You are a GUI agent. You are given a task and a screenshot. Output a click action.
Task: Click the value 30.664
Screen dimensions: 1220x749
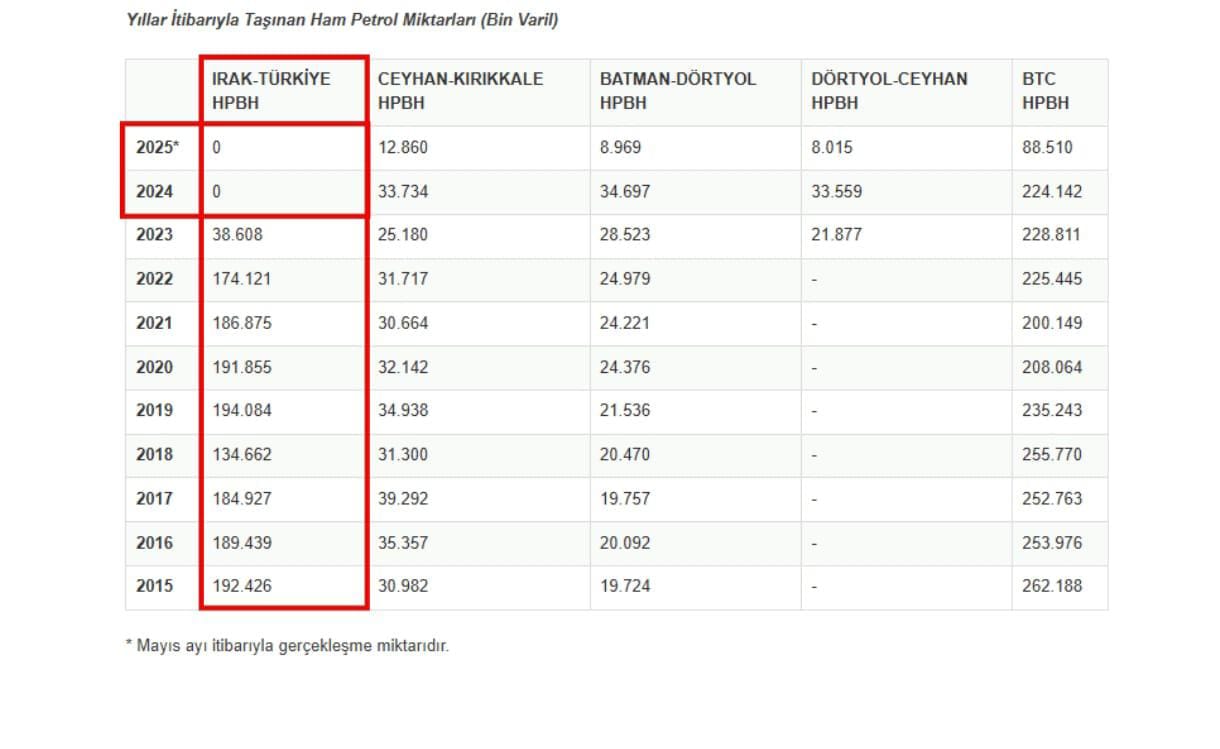pos(403,323)
